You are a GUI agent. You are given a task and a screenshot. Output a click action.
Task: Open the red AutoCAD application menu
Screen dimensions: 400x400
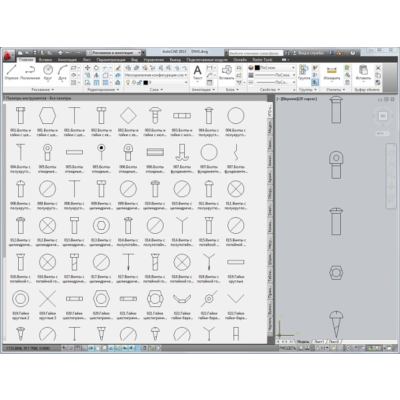click(x=9, y=54)
